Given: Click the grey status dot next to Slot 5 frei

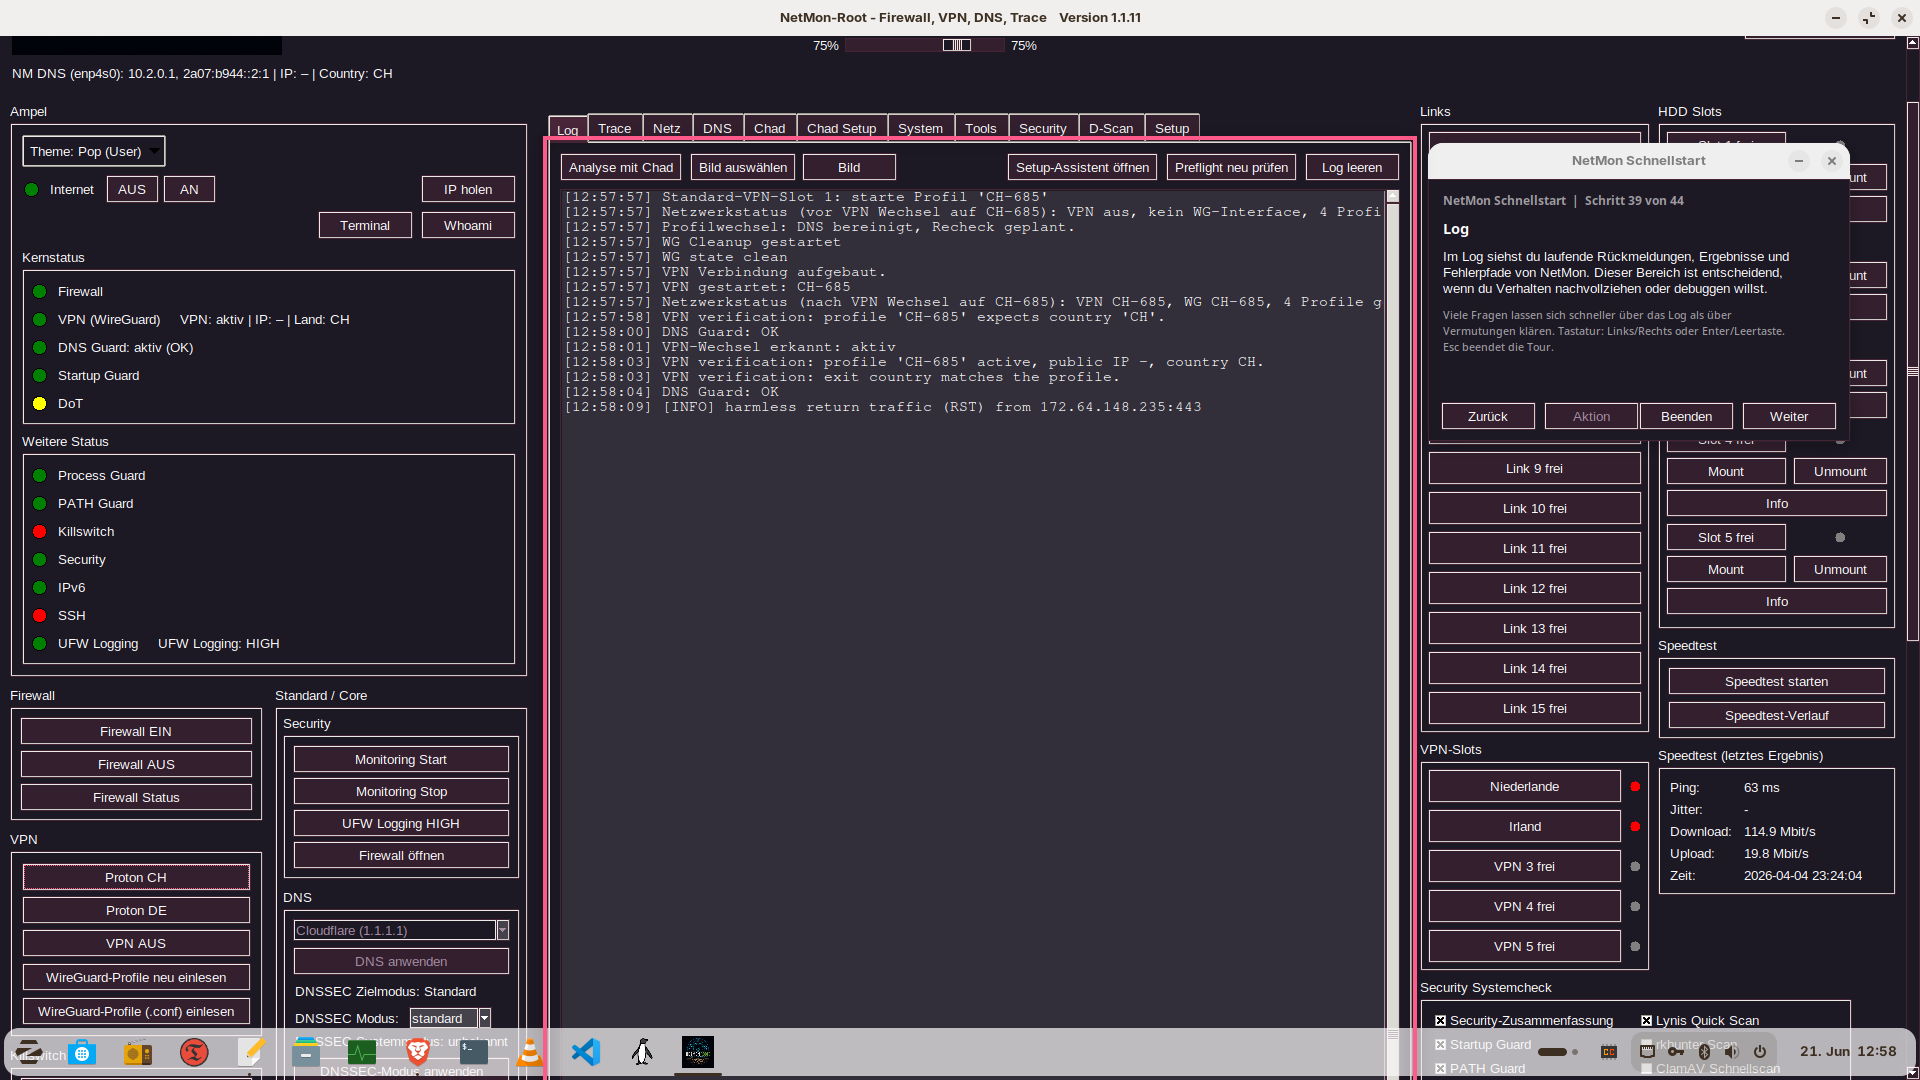Looking at the screenshot, I should pyautogui.click(x=1840, y=538).
